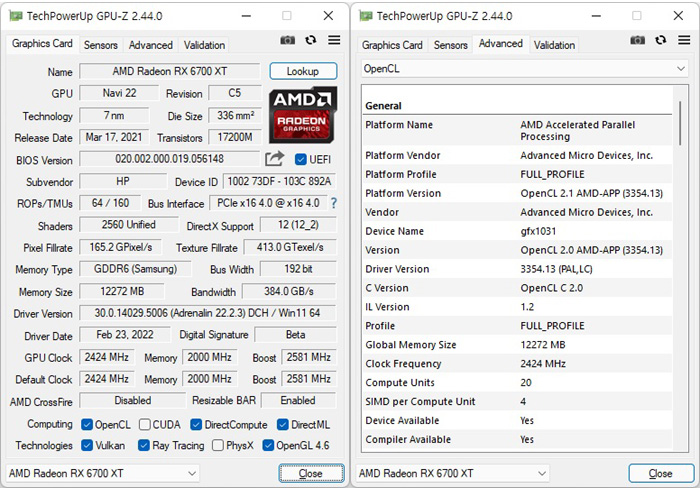
Task: Click the screenshot camera icon in the left GPU-Z window
Action: pos(288,40)
